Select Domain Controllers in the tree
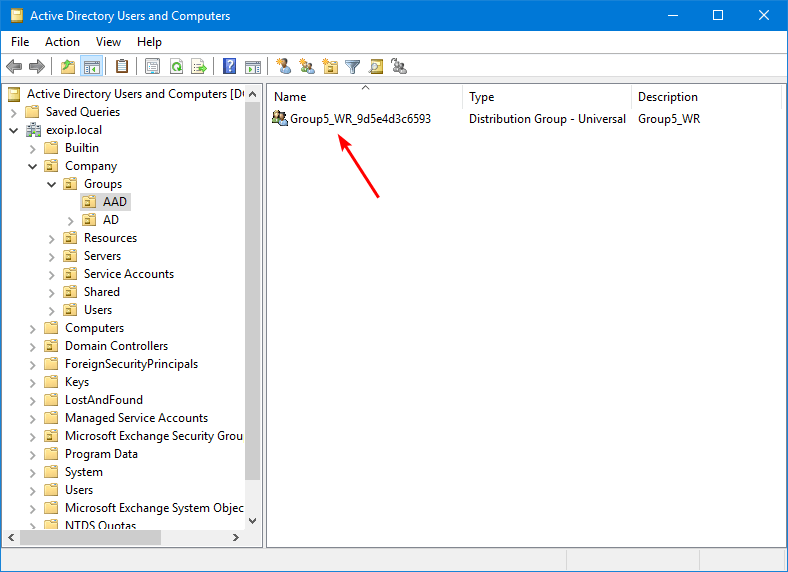 pyautogui.click(x=116, y=346)
